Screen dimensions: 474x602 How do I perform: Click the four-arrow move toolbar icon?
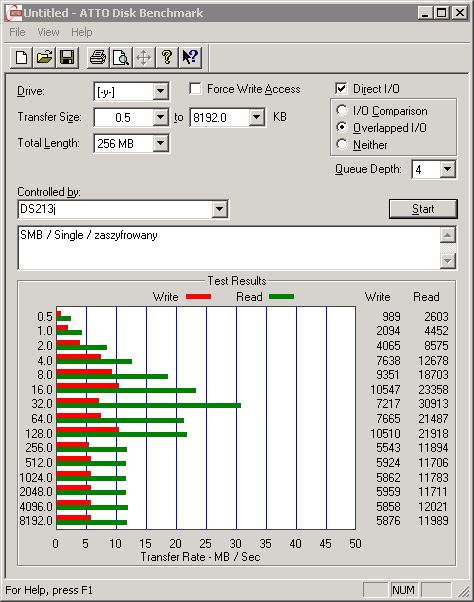coord(144,58)
